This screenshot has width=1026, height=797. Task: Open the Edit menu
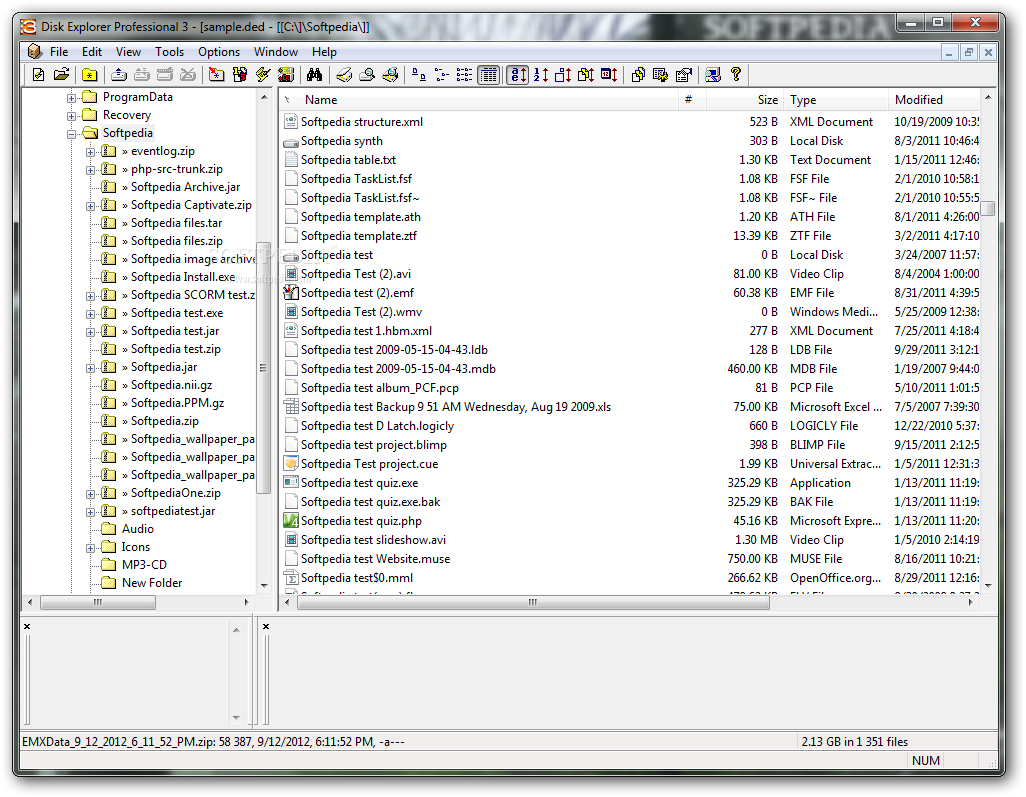click(92, 52)
